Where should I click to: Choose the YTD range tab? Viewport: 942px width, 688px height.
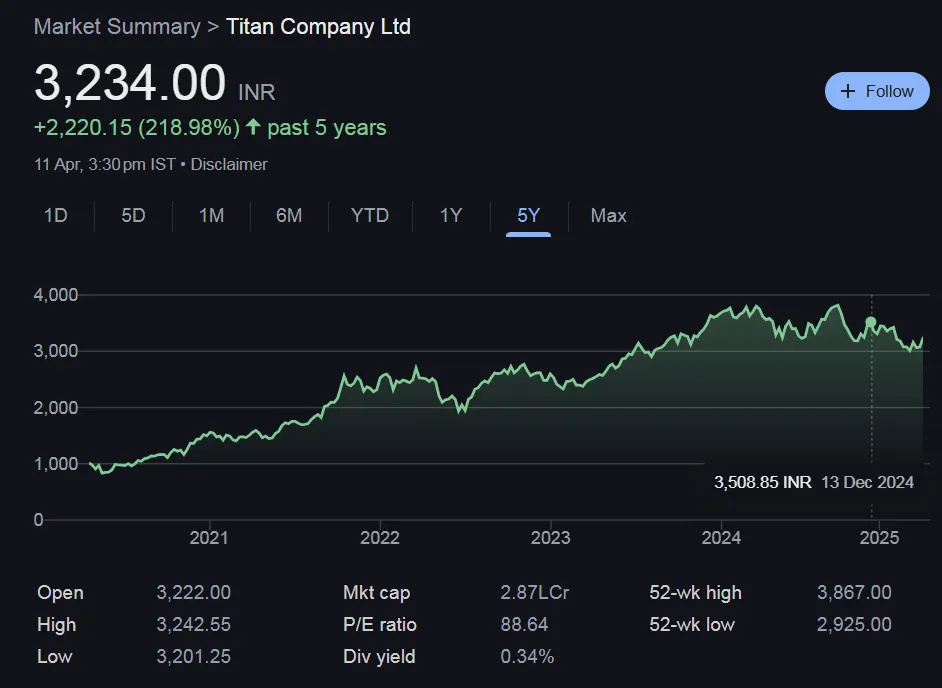370,216
